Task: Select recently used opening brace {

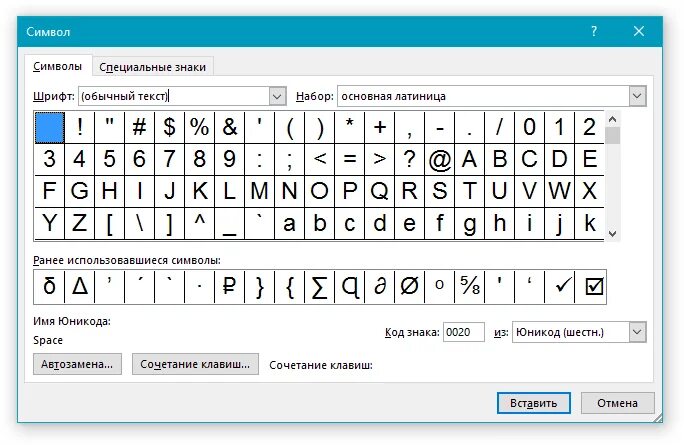Action: coord(290,287)
